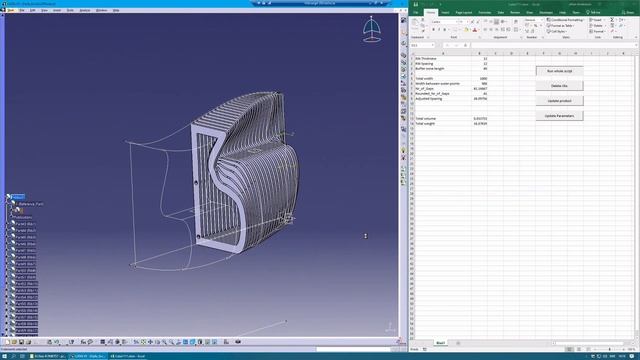
Task: Open Conditional Formatting dropdown
Action: click(x=566, y=20)
